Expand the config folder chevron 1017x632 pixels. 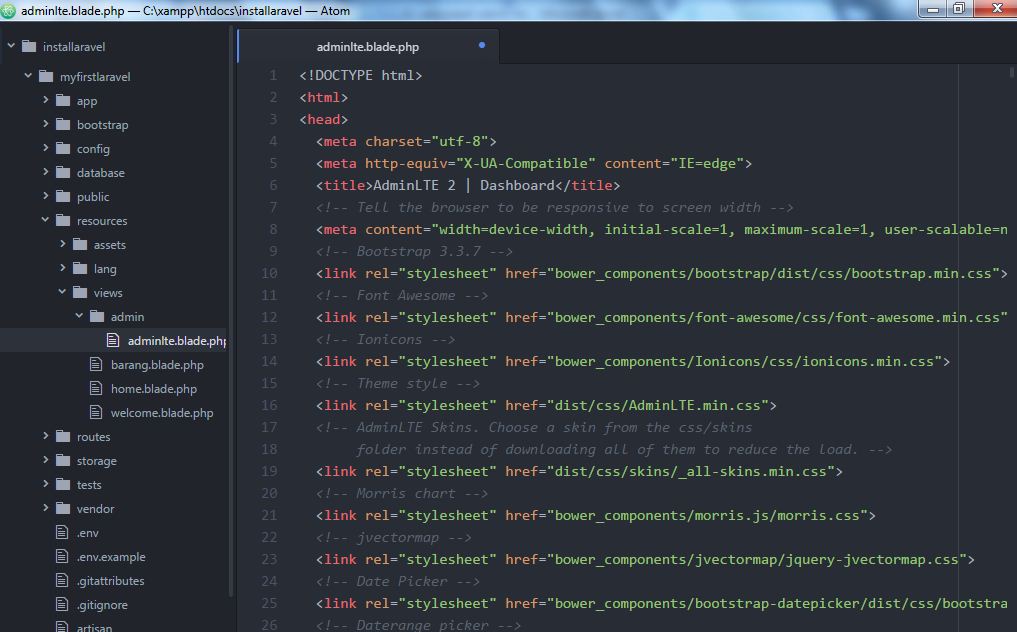[x=45, y=148]
